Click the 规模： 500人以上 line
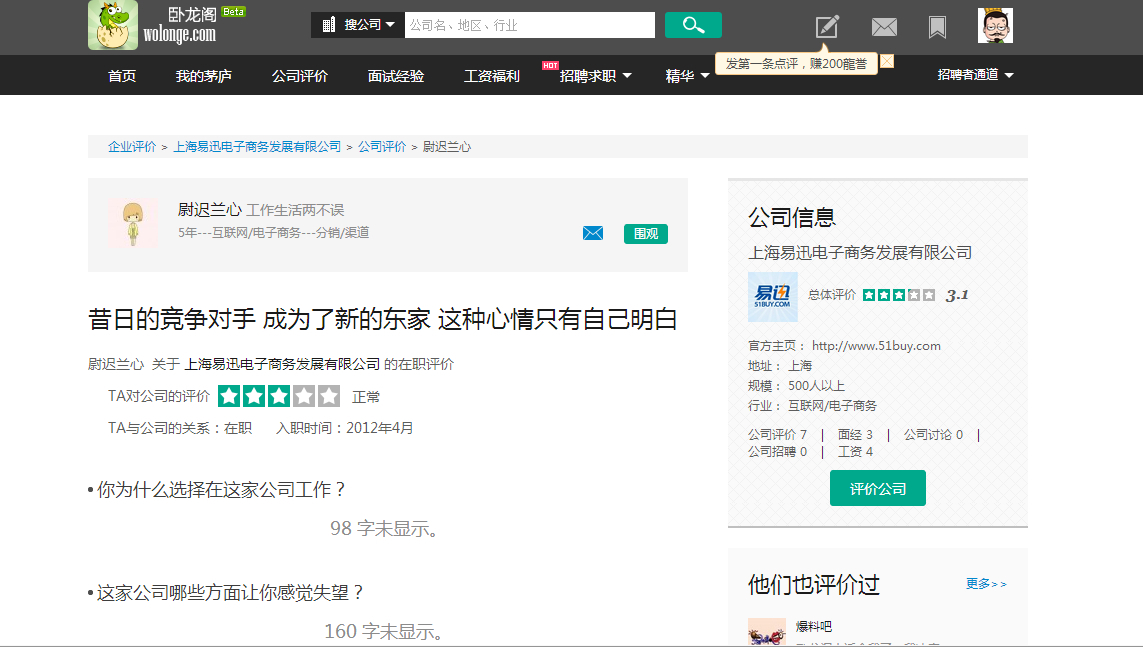The width and height of the screenshot is (1143, 647). [x=796, y=385]
